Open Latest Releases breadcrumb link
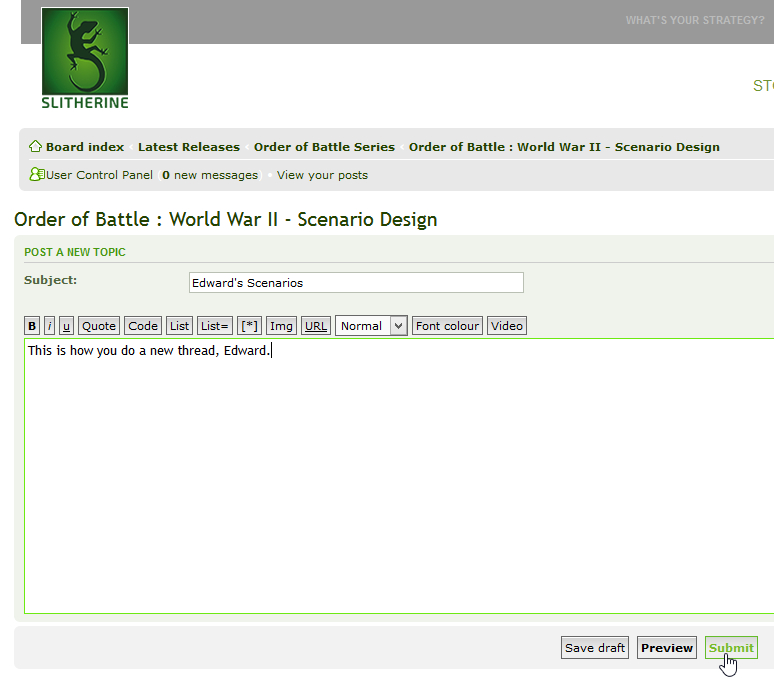 [x=189, y=147]
